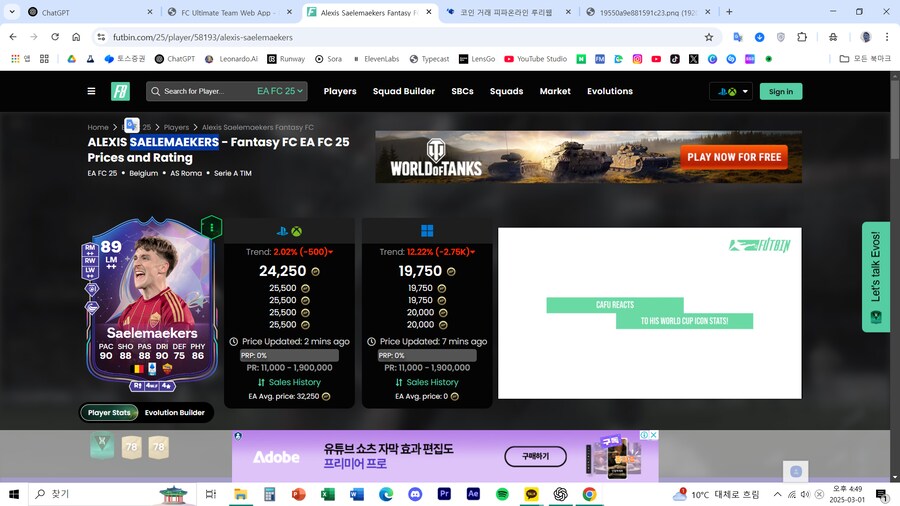Viewport: 900px width, 506px height.
Task: Go to browser home page icon
Action: point(76,37)
